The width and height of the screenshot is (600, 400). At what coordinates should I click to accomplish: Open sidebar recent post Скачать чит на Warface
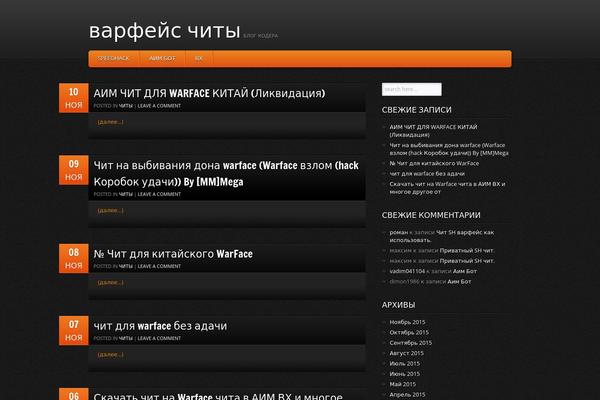447,188
